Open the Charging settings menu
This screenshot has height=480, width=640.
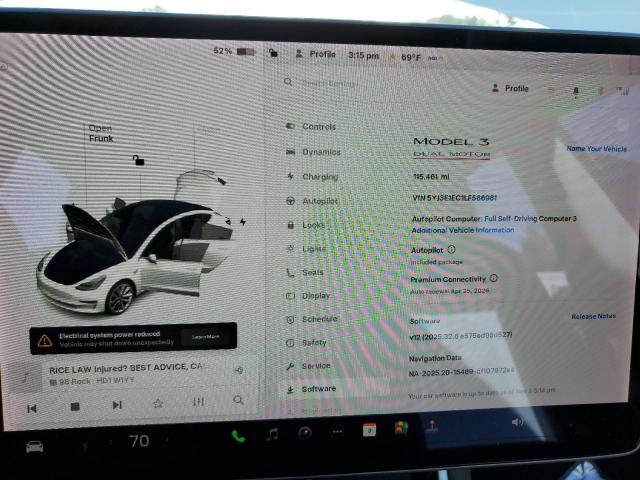pyautogui.click(x=312, y=176)
